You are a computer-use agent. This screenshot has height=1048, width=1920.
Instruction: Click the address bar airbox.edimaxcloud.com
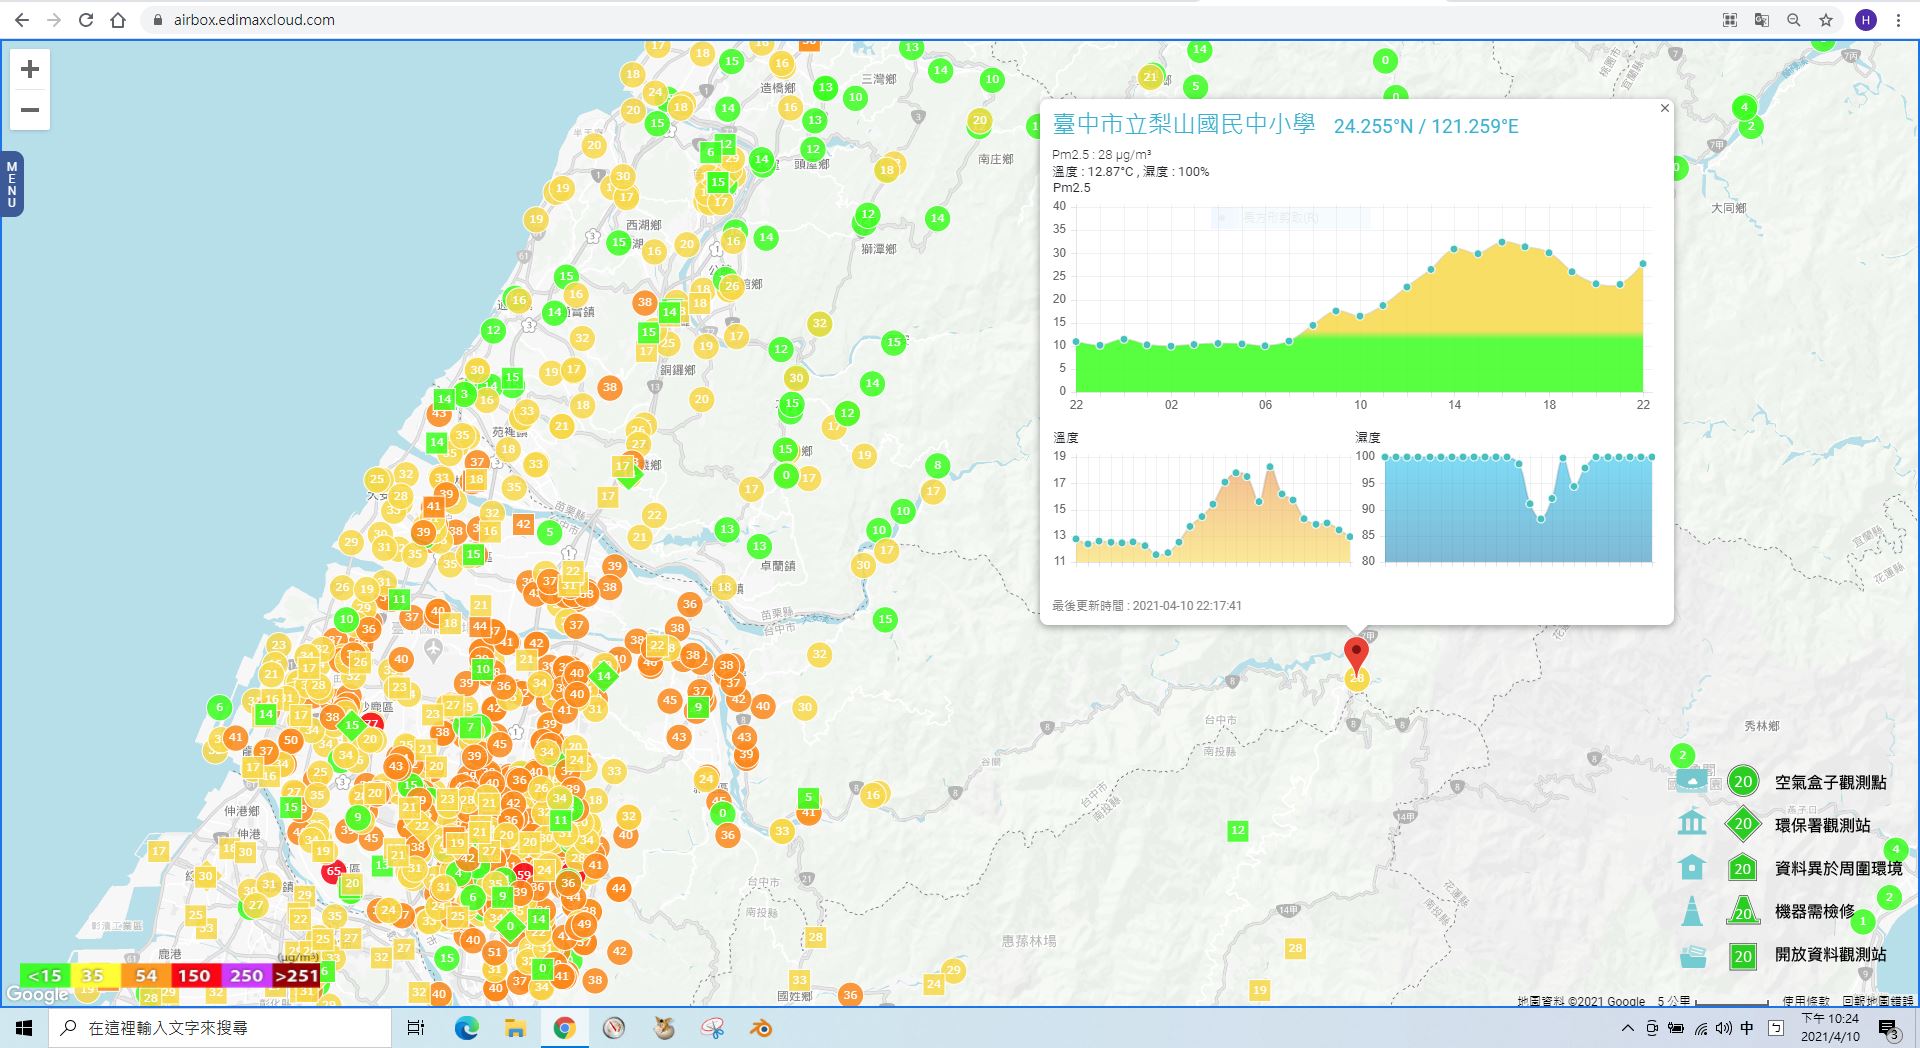click(x=254, y=20)
